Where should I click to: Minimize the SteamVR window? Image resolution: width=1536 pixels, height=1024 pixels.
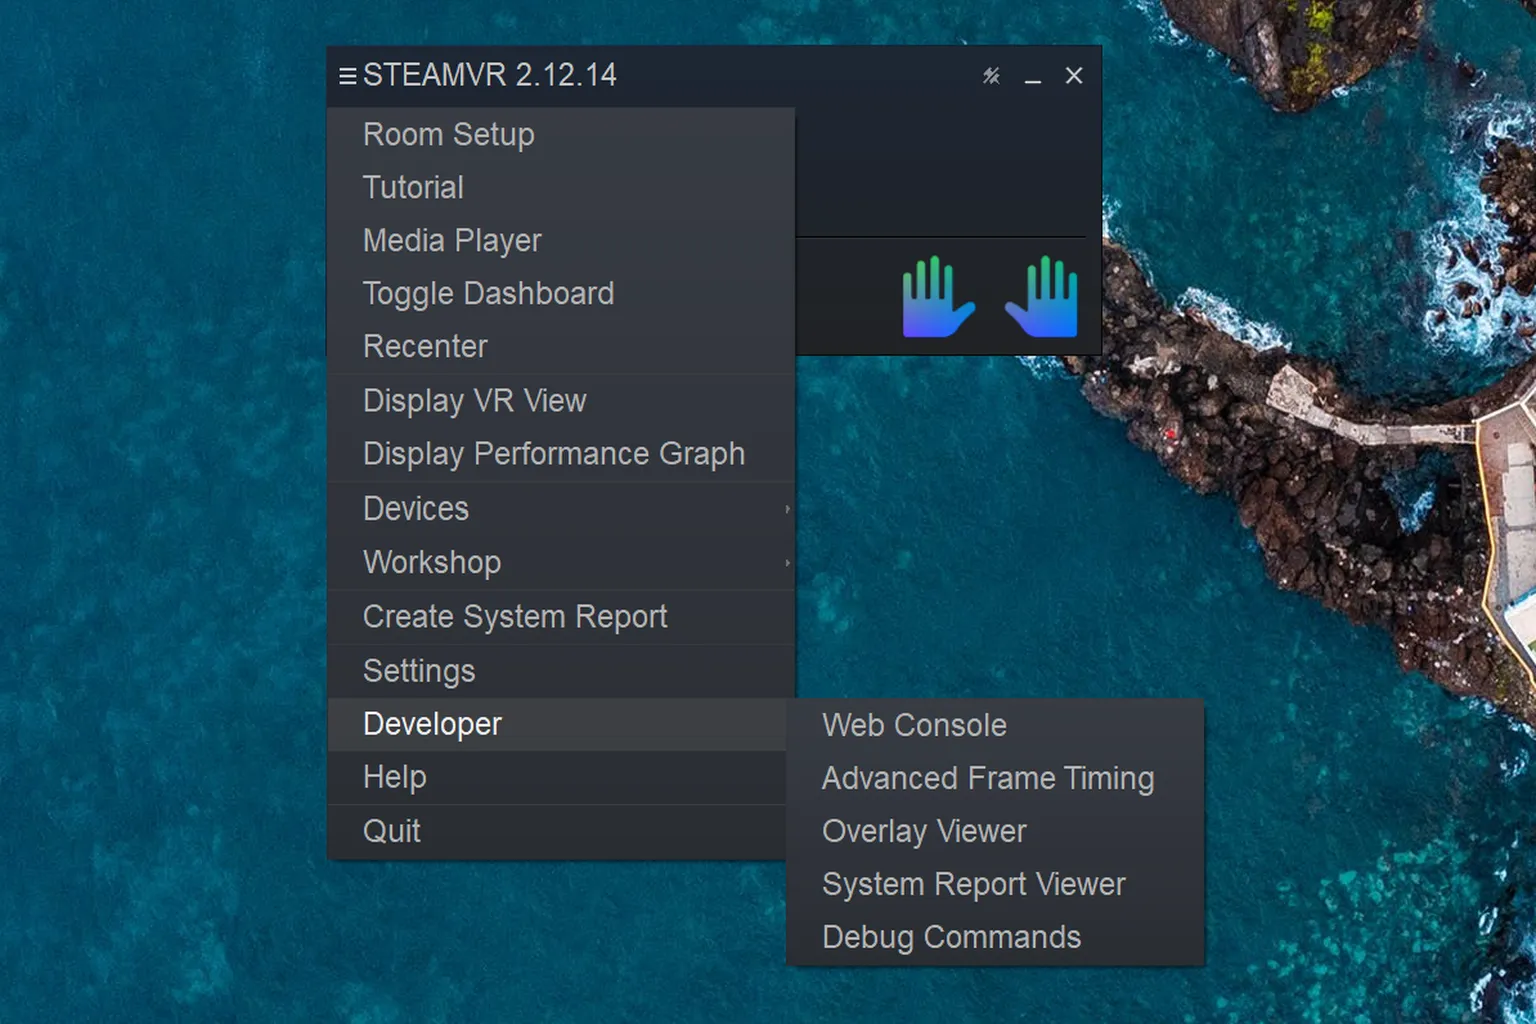pyautogui.click(x=1033, y=77)
